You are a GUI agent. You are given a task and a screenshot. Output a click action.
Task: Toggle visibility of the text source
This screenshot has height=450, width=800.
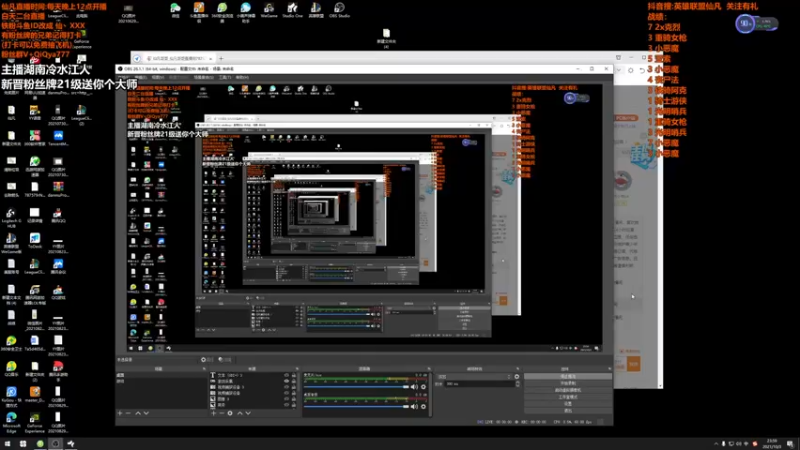(286, 375)
